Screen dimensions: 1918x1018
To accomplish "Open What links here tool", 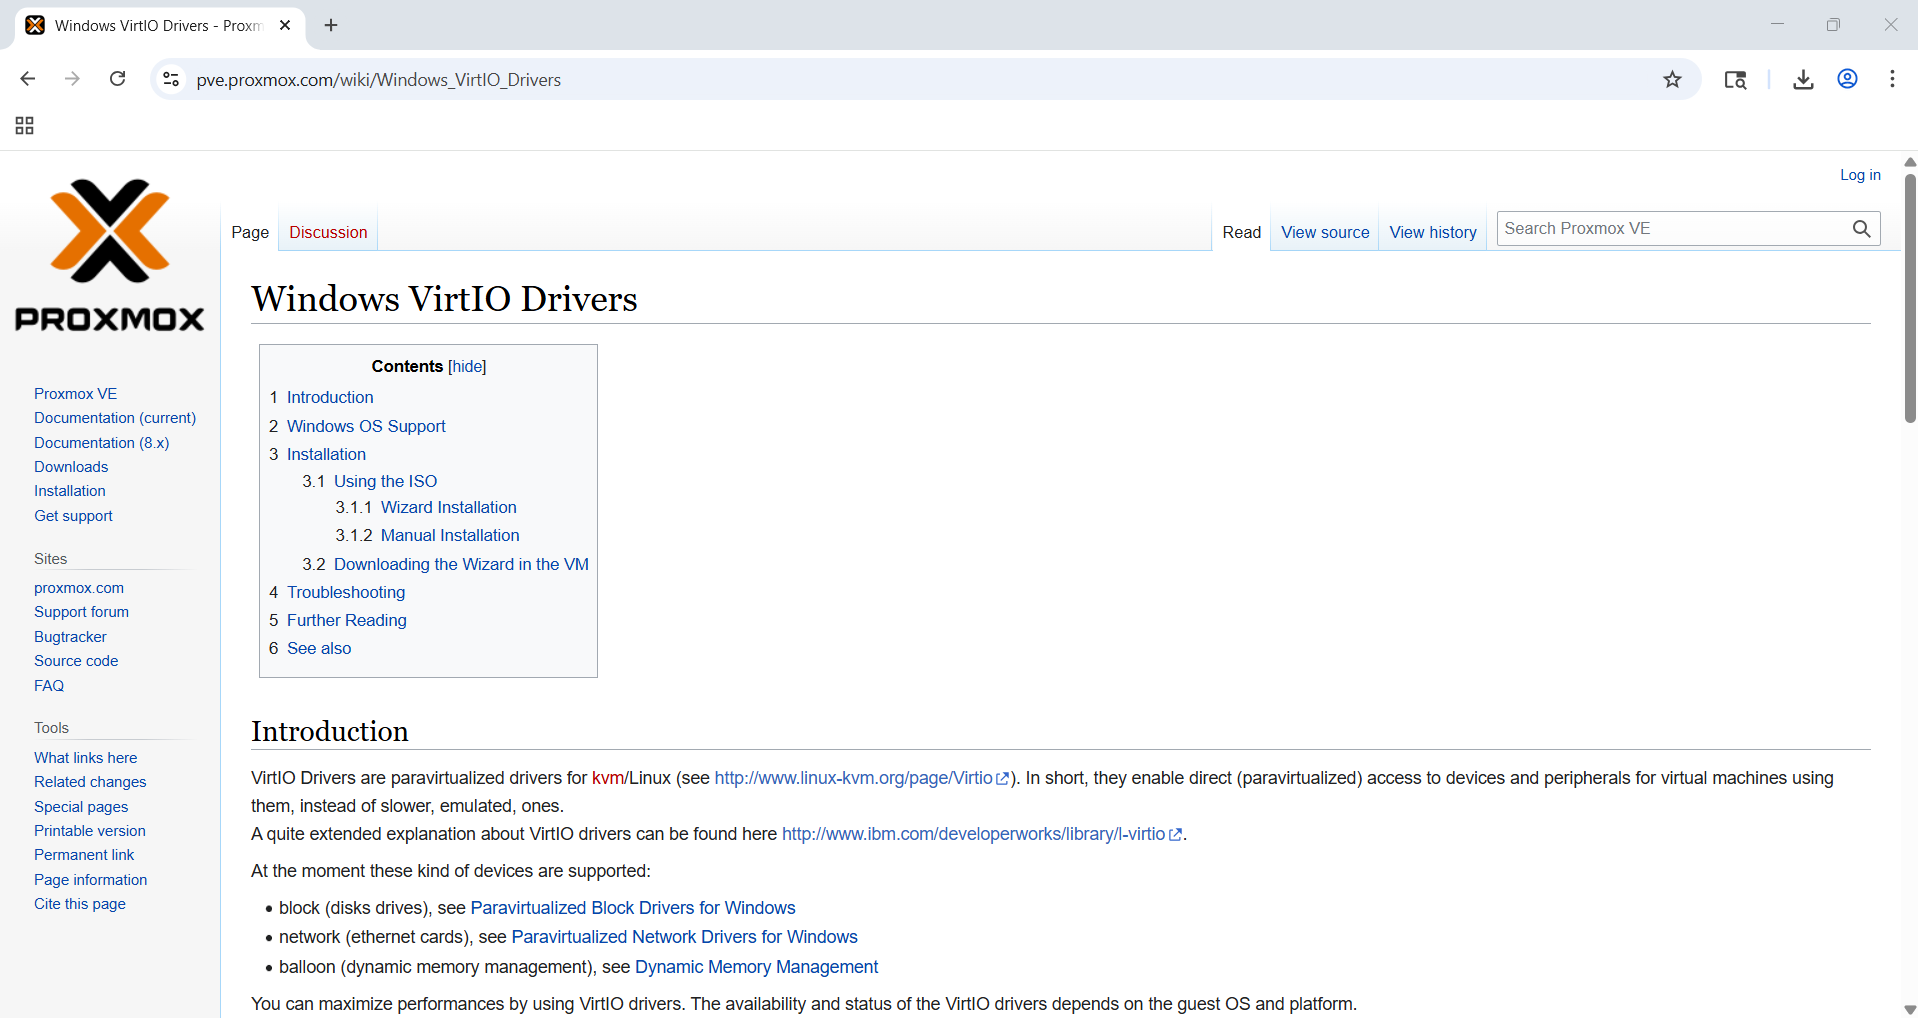I will pos(86,758).
